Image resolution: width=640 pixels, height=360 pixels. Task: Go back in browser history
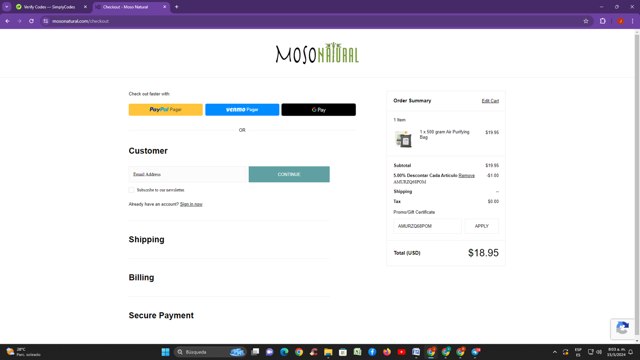pyautogui.click(x=7, y=21)
